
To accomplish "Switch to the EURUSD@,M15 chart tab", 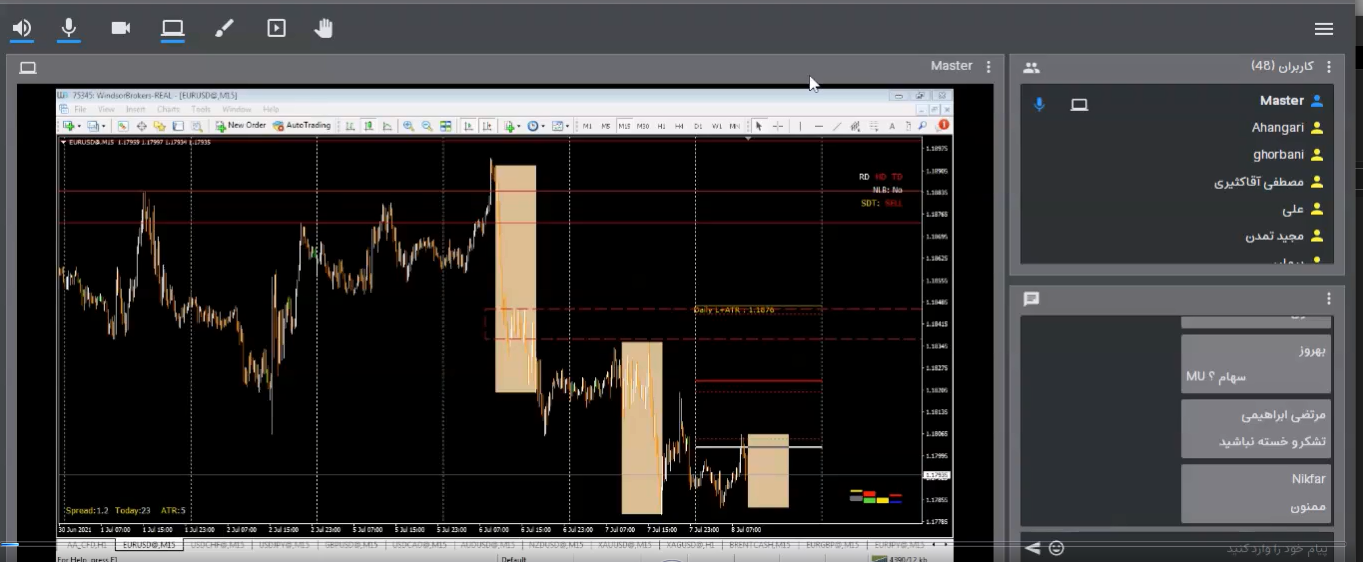I will (x=147, y=545).
